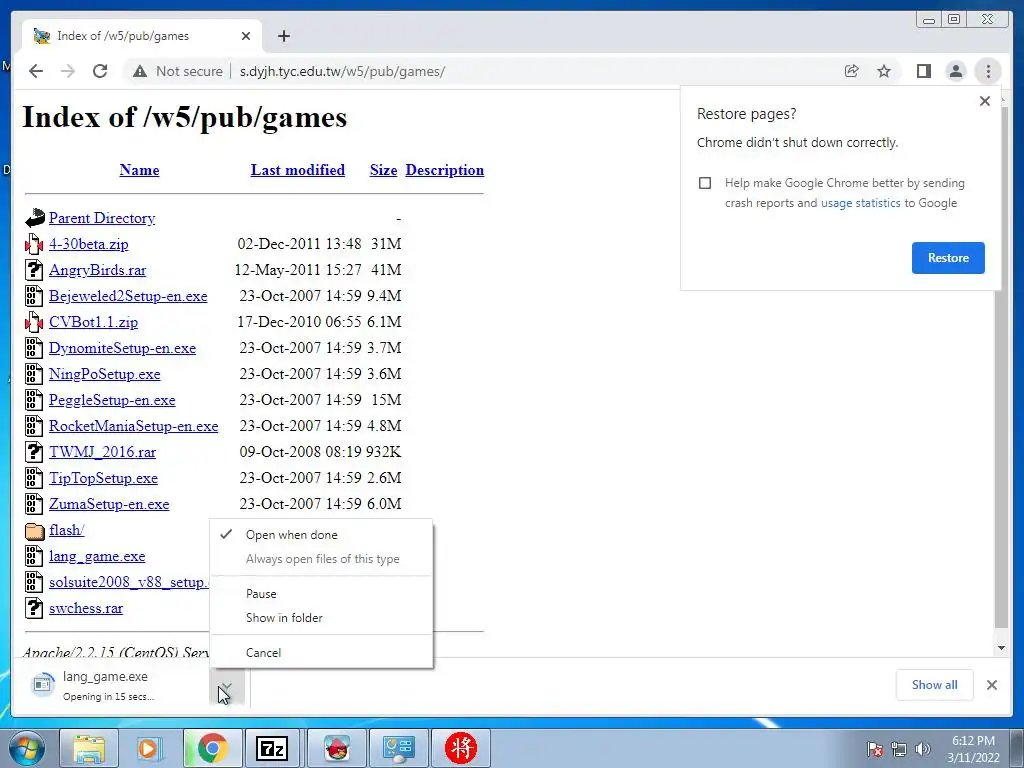Click the Restore button
This screenshot has width=1024, height=768.
(948, 258)
